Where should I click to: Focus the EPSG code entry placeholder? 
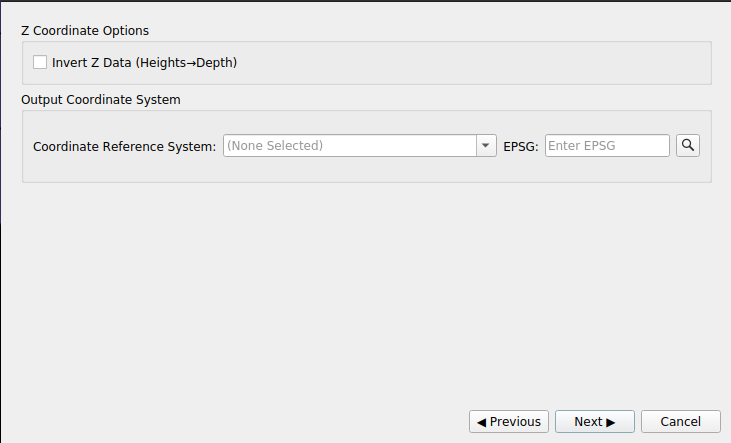tap(581, 146)
